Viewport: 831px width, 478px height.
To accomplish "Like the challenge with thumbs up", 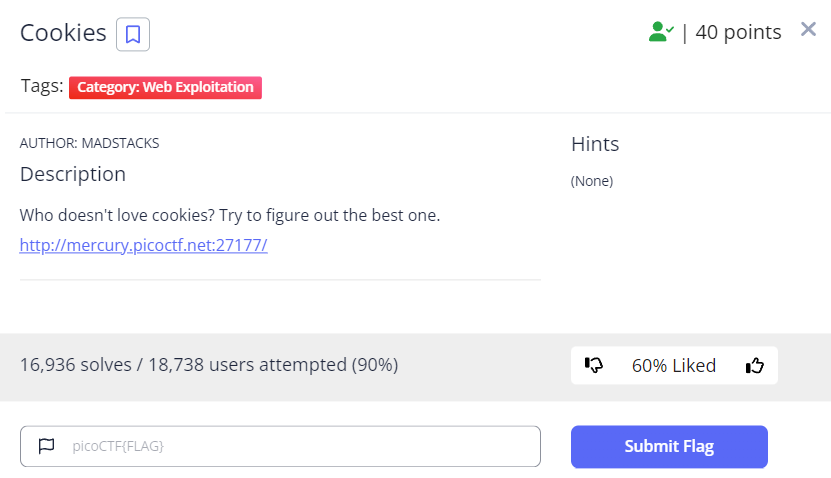I will [755, 366].
